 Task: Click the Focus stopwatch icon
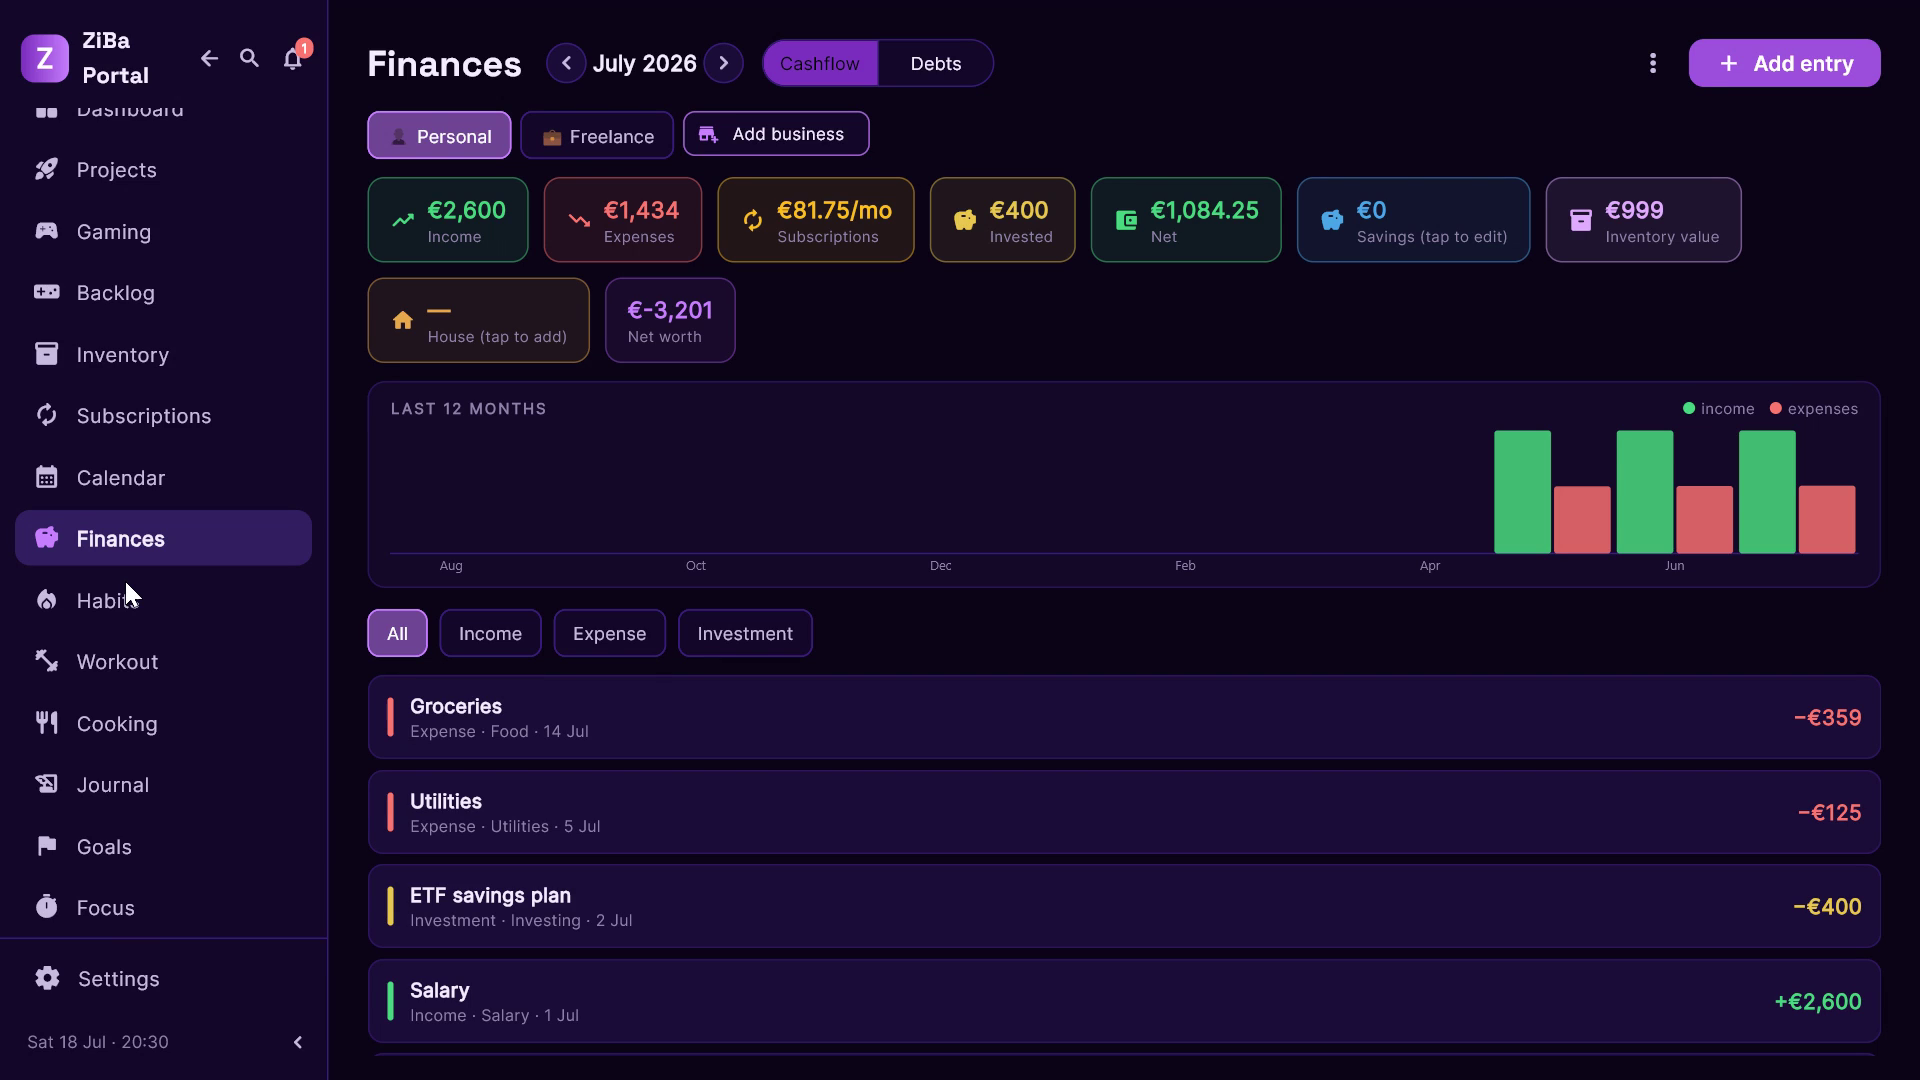[47, 907]
